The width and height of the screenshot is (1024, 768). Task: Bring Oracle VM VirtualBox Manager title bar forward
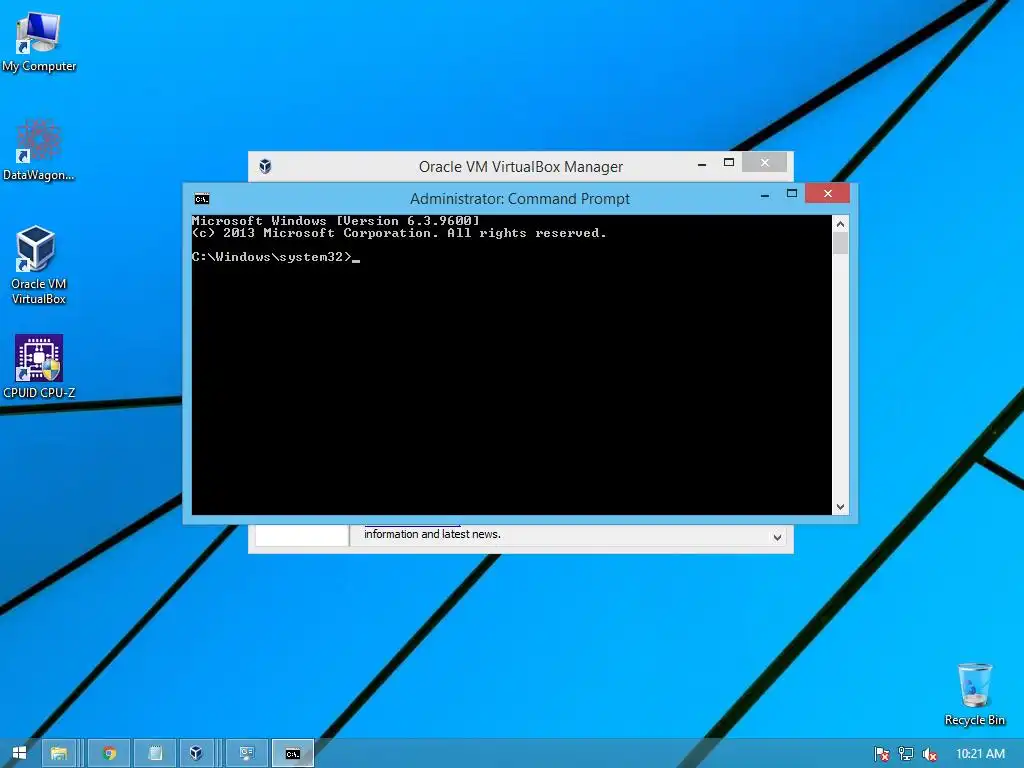point(520,167)
